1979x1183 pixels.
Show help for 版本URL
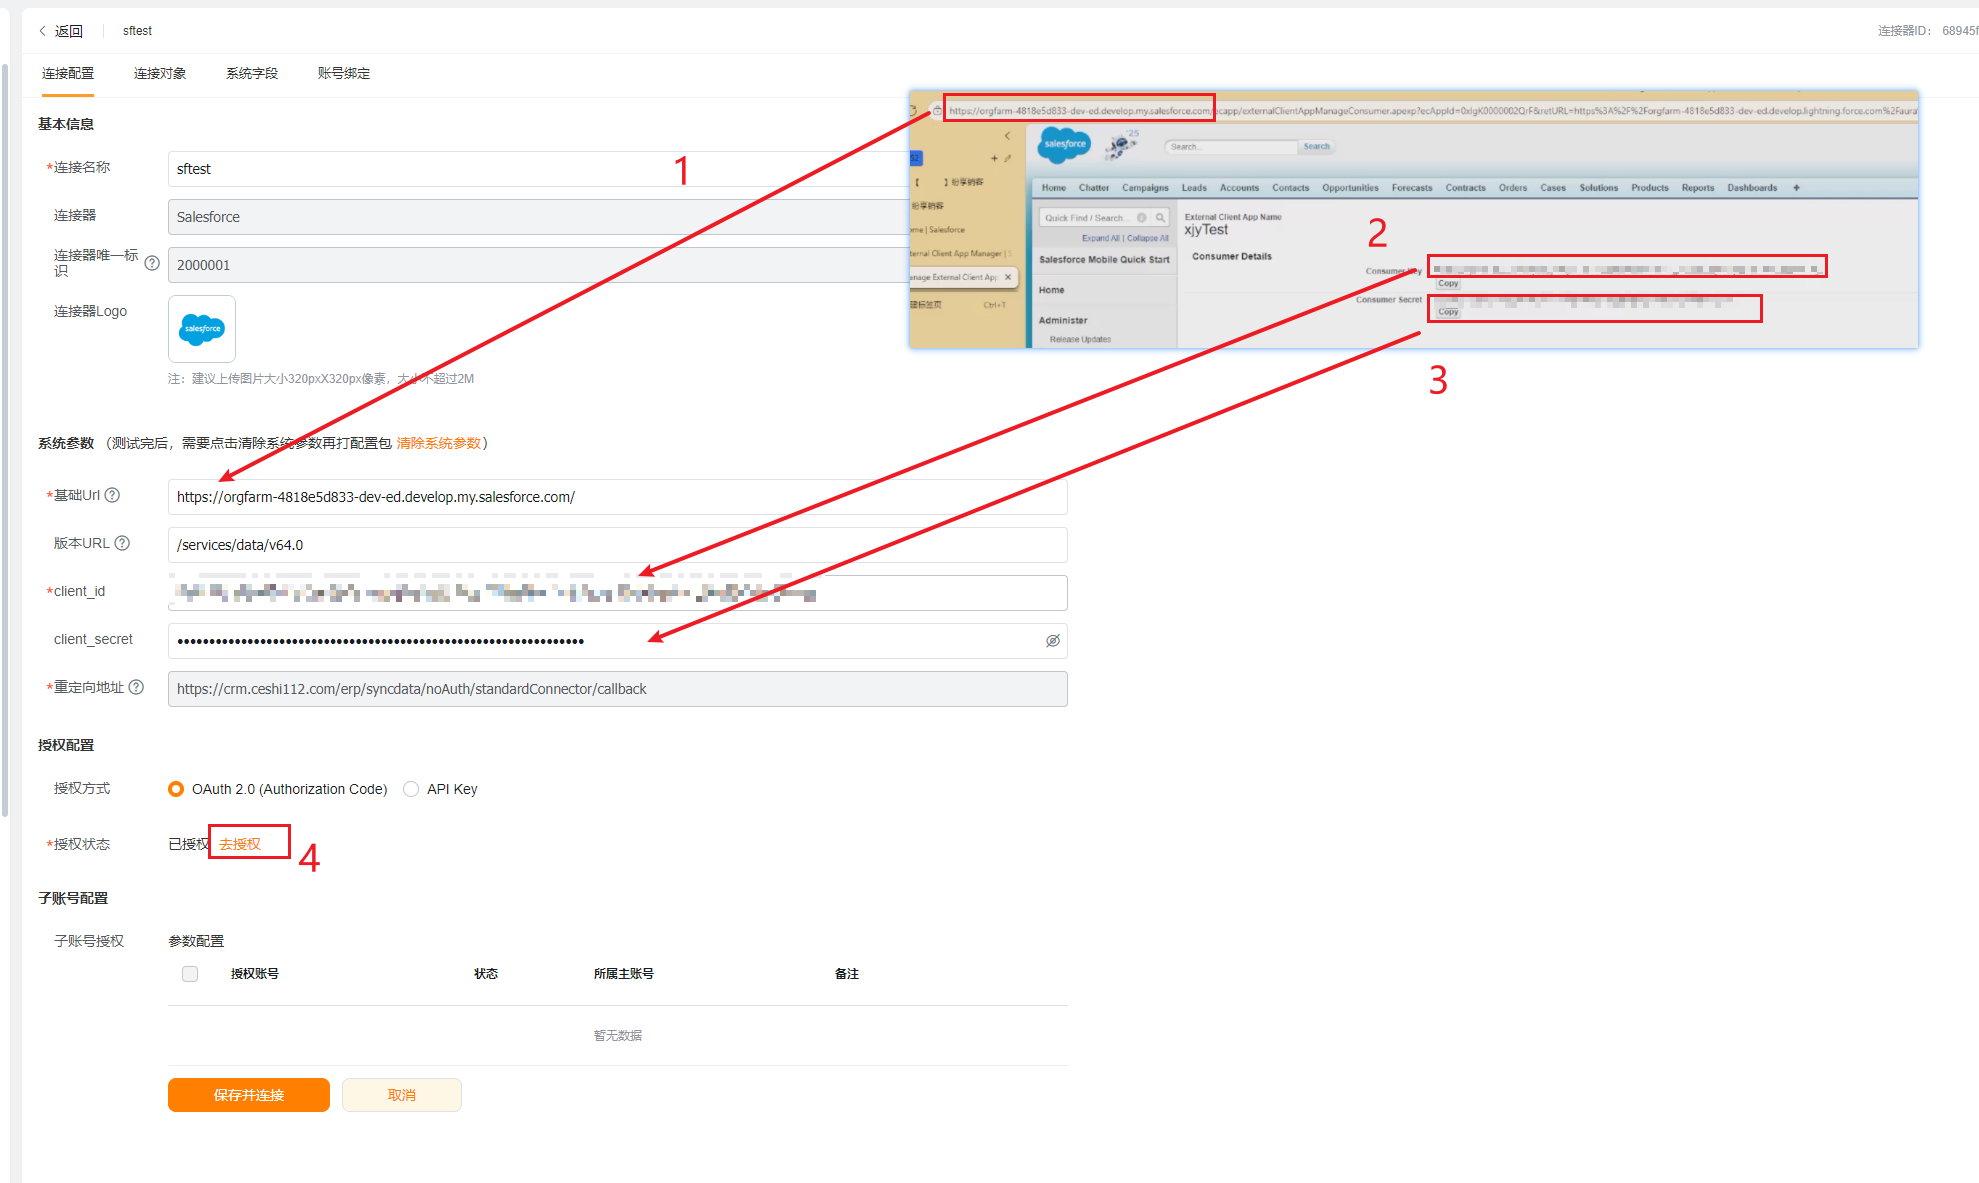[122, 543]
